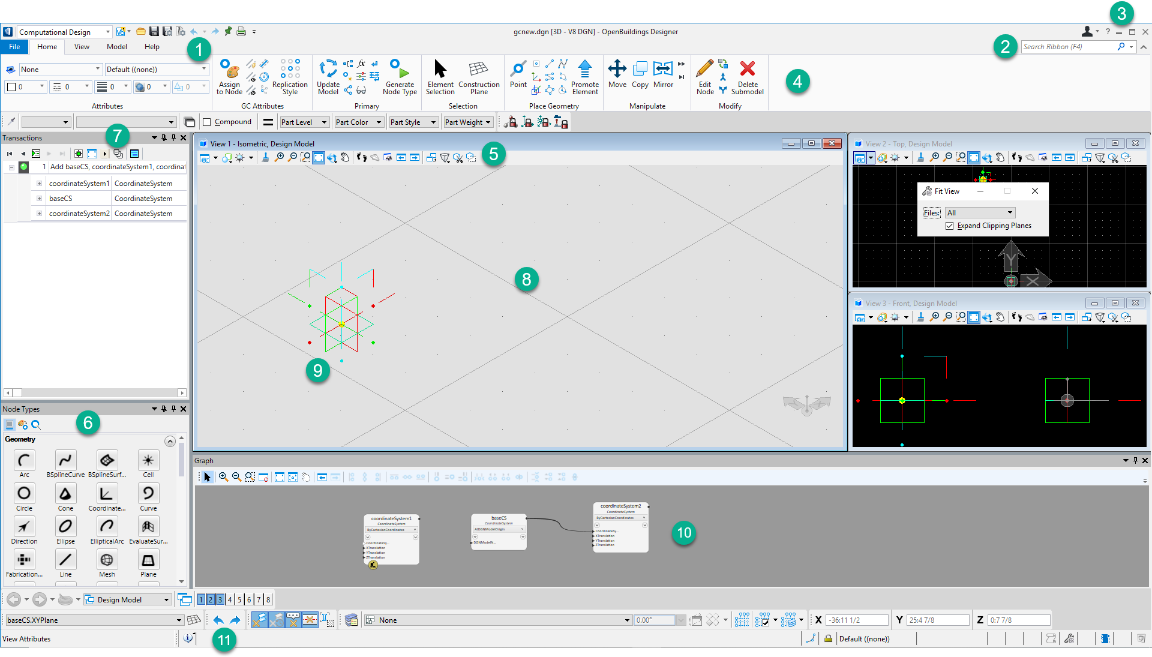Image resolution: width=1152 pixels, height=657 pixels.
Task: Enable the Compound checkbox
Action: click(x=207, y=122)
